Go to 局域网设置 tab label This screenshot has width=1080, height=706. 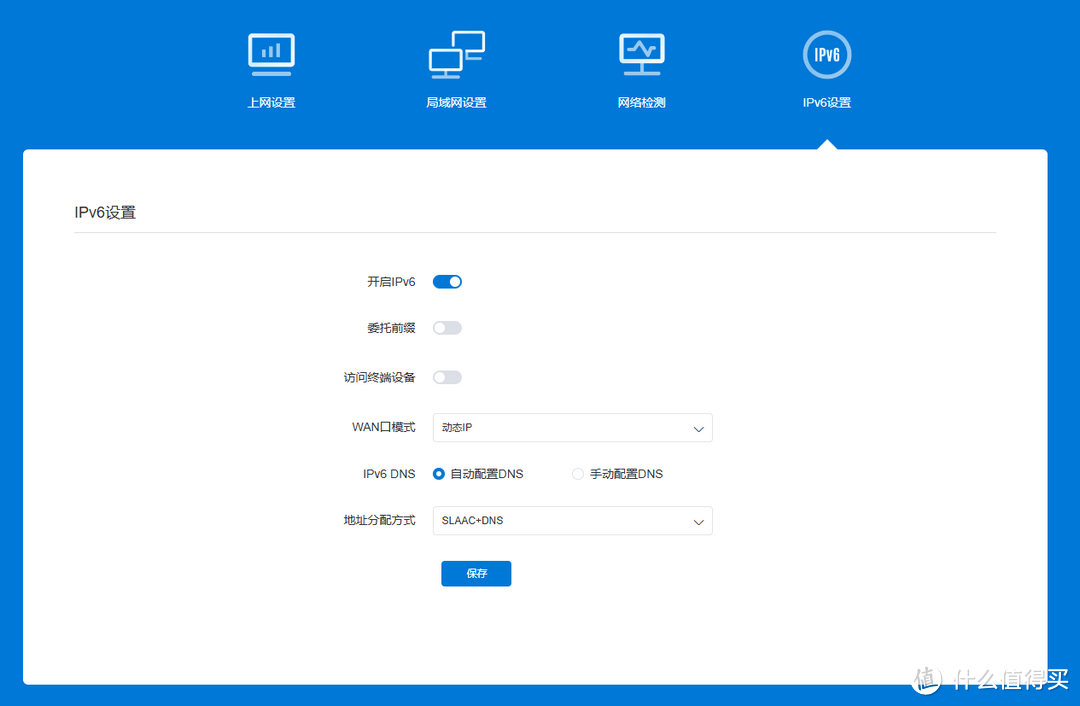456,103
